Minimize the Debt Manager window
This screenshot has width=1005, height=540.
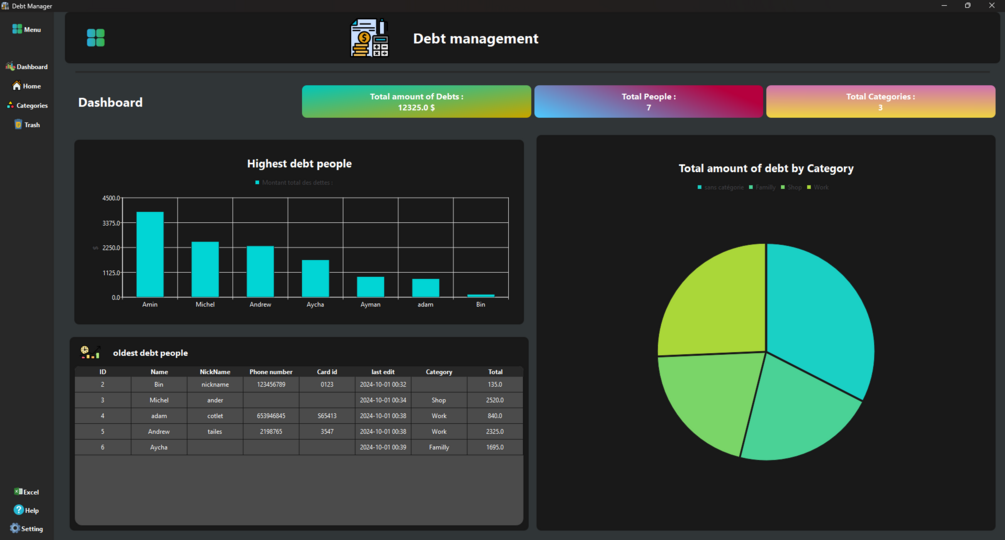(944, 6)
